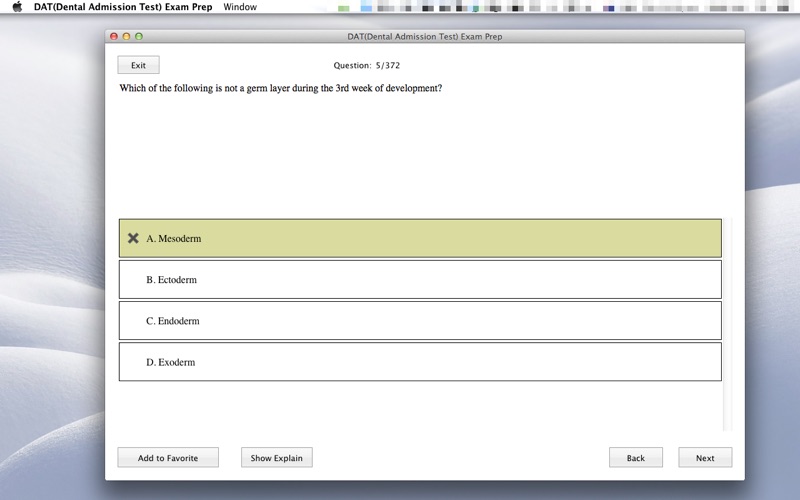Click the answer list vertical scrollbar

coord(728,324)
